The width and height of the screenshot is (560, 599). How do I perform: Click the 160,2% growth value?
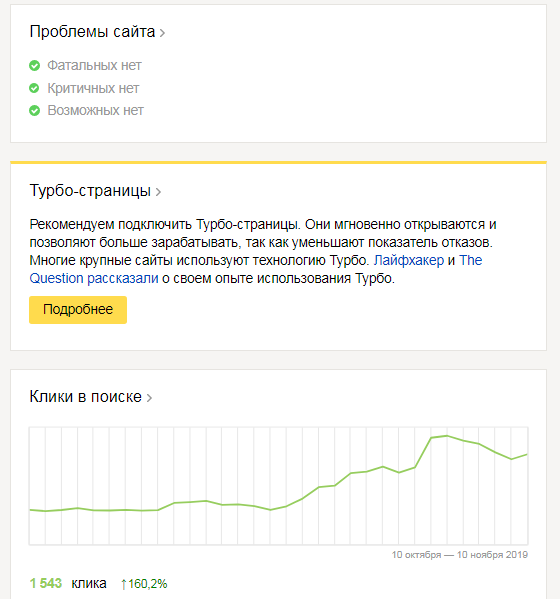pos(147,584)
